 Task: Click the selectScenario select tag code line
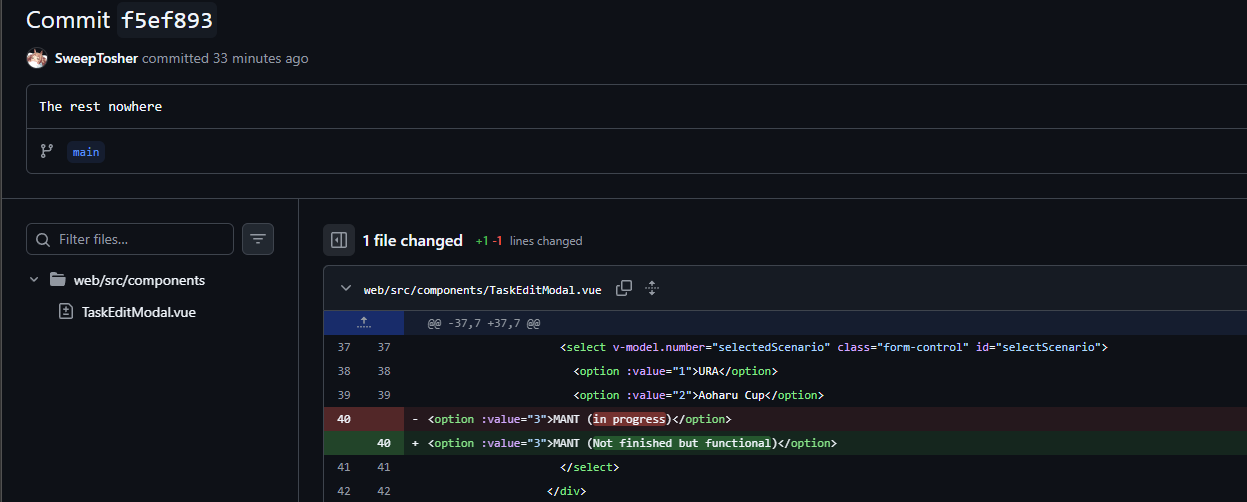tap(825, 347)
